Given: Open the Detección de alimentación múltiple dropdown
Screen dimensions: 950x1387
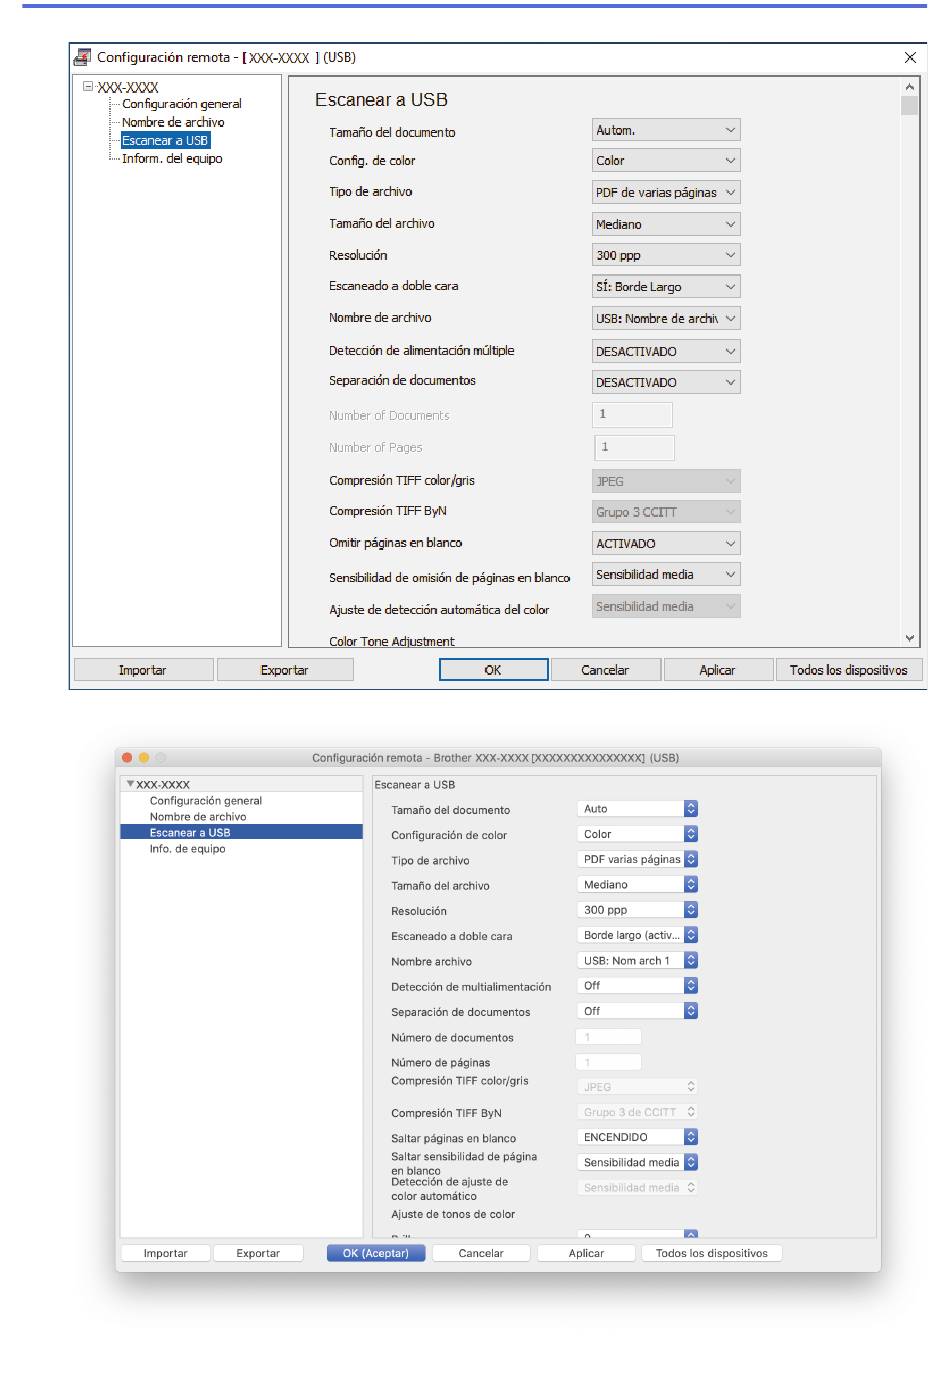Looking at the screenshot, I should tap(666, 351).
